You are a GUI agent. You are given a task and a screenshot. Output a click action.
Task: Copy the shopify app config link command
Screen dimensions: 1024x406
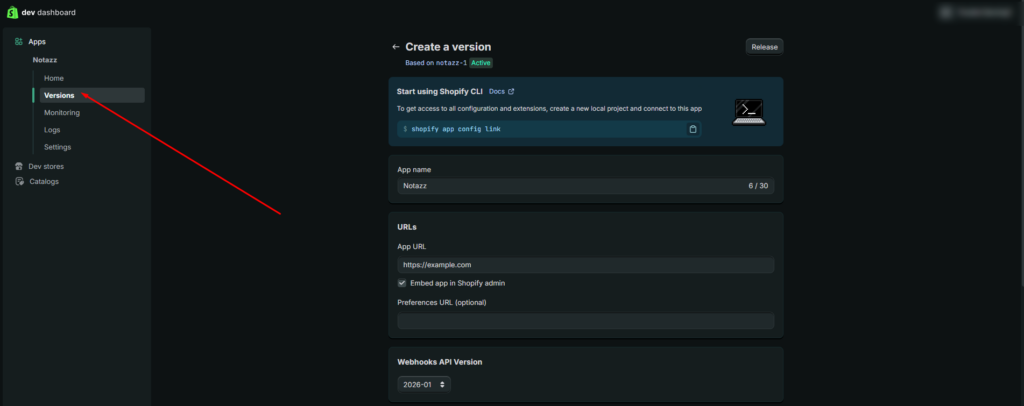pyautogui.click(x=693, y=129)
